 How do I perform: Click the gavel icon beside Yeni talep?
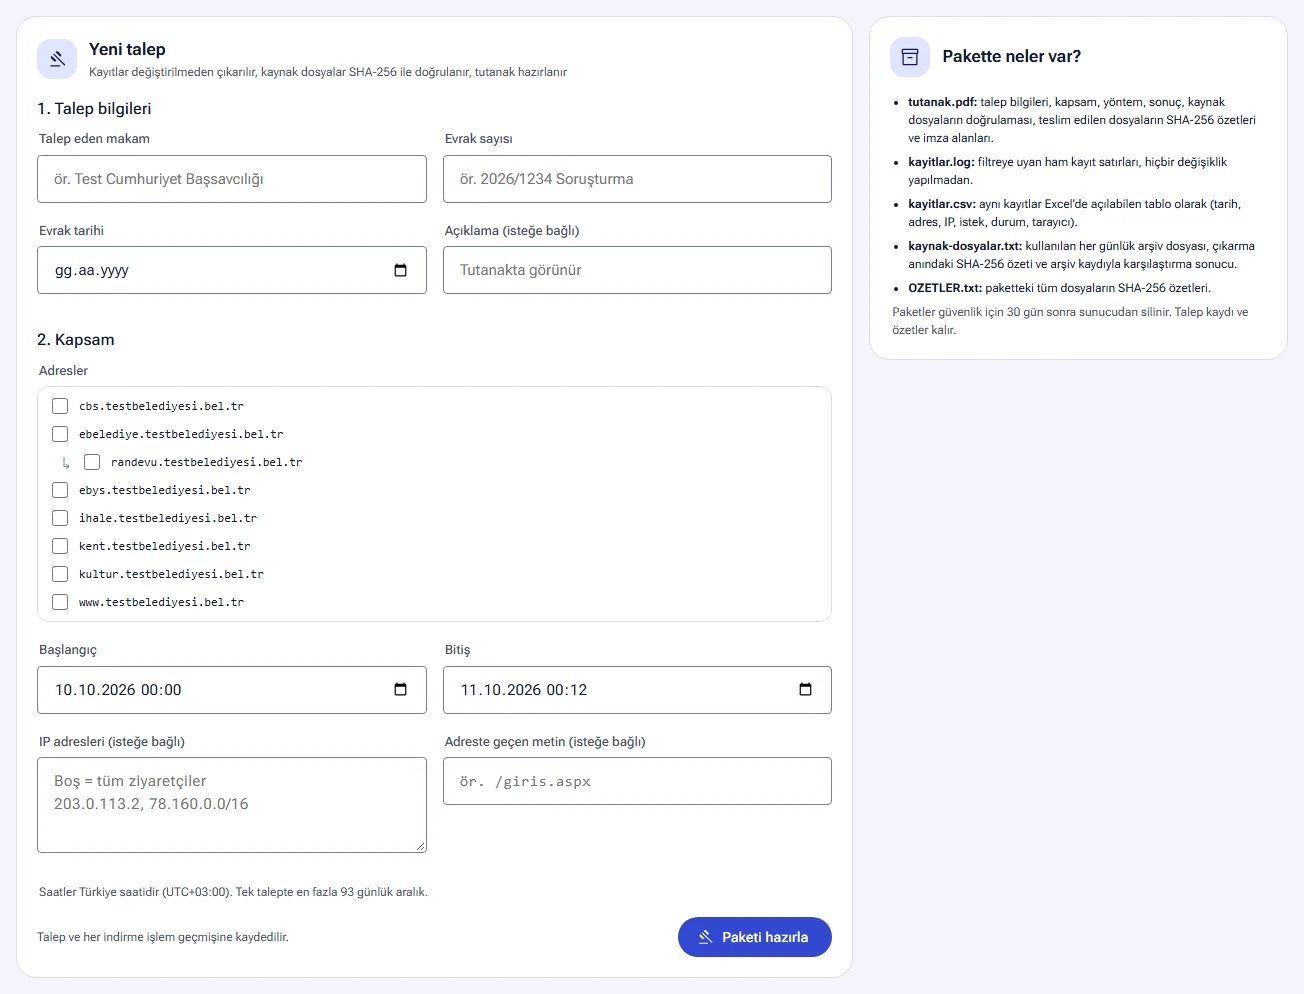[57, 59]
